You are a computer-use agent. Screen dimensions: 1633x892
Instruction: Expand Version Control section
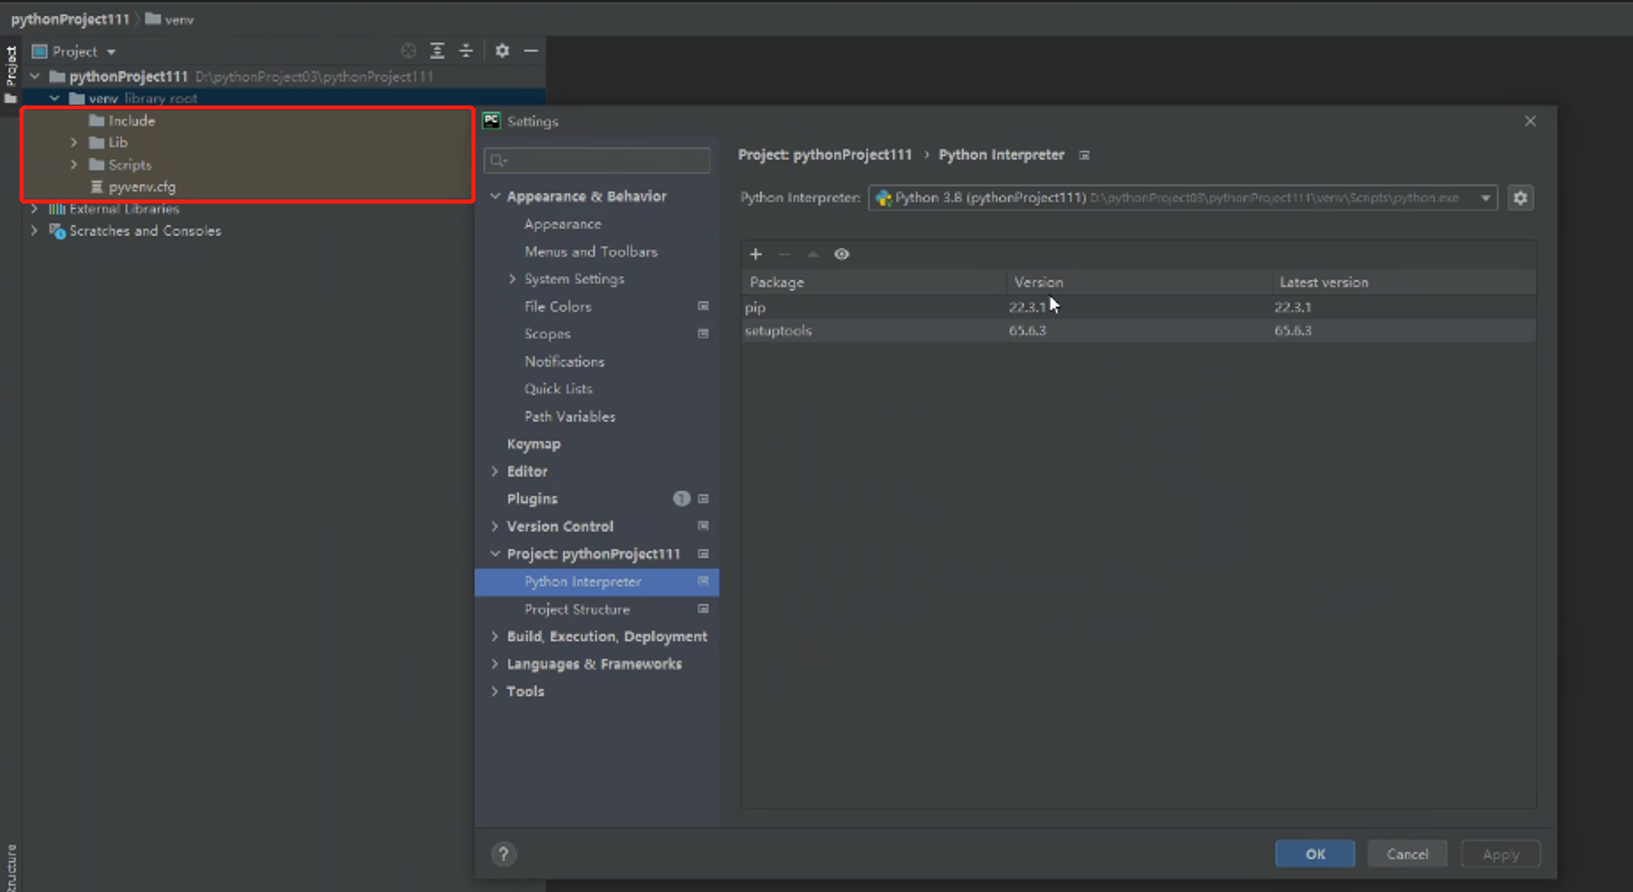pos(495,526)
